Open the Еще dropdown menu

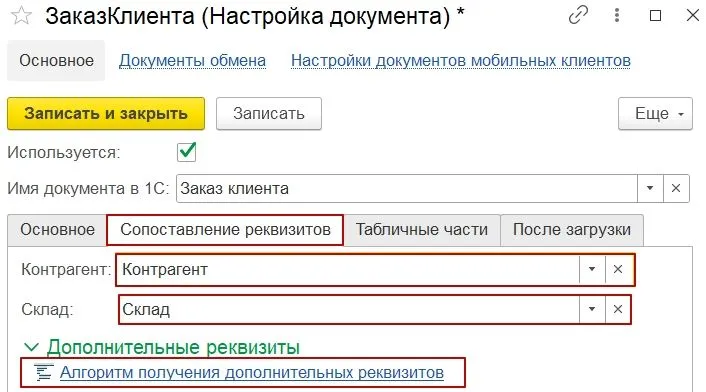[655, 113]
